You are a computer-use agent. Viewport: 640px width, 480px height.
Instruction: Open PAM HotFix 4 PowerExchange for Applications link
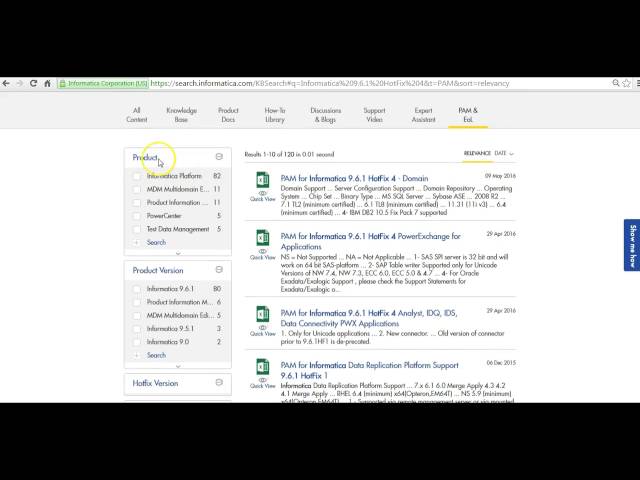coord(371,241)
